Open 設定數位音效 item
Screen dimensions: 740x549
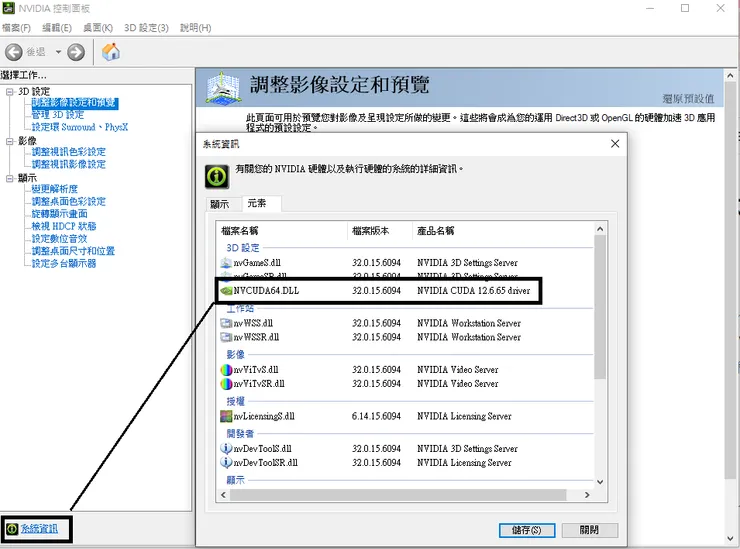[59, 239]
